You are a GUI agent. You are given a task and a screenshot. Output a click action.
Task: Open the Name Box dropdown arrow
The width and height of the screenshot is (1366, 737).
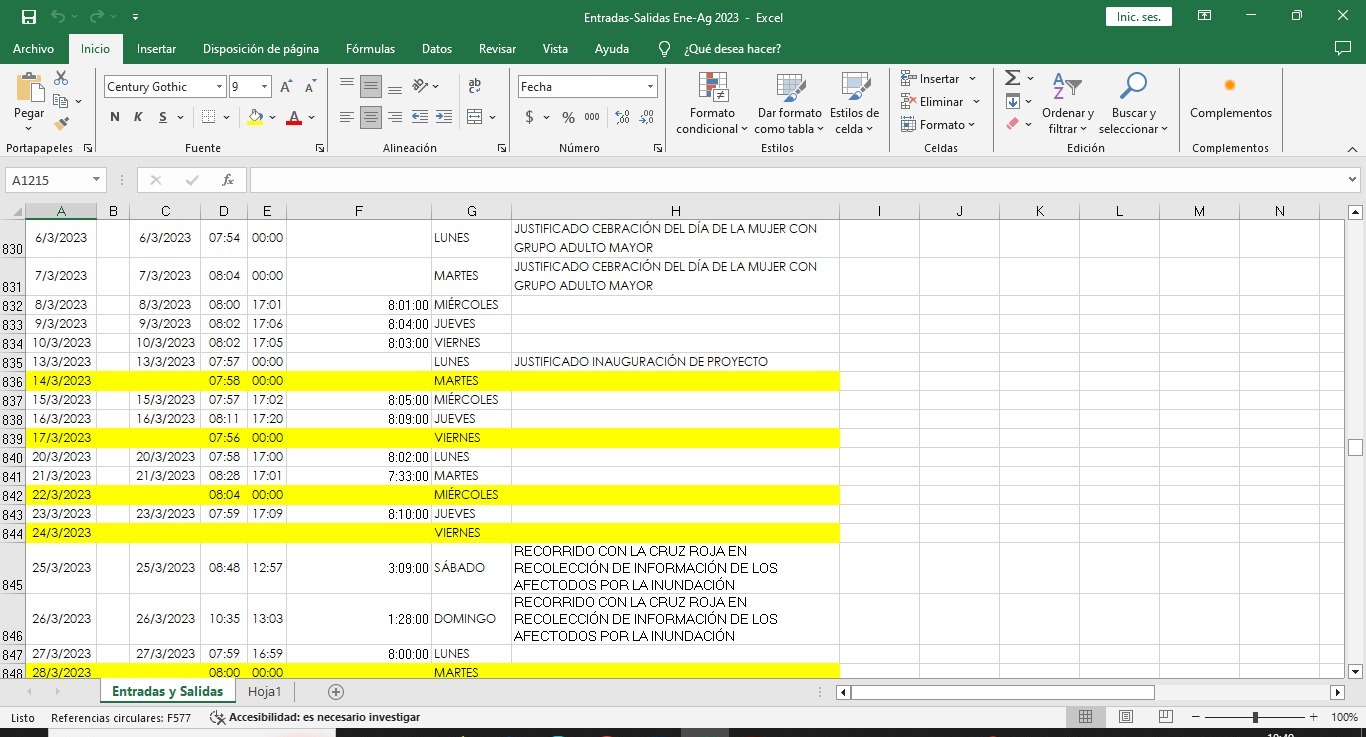click(x=96, y=180)
